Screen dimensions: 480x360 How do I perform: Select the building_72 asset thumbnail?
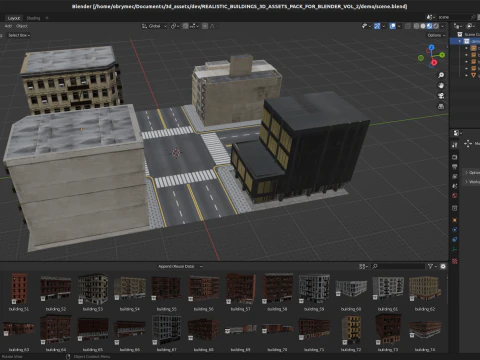pyautogui.click(x=351, y=330)
